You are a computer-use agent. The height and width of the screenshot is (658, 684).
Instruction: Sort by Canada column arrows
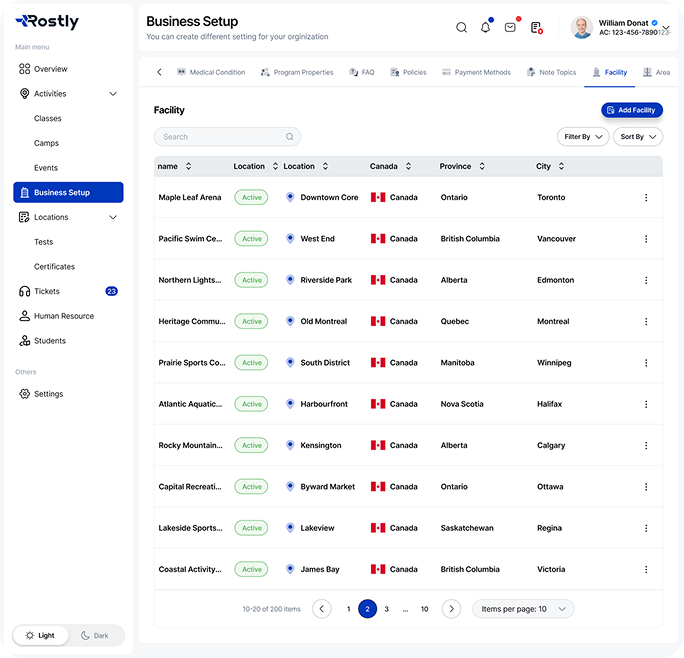click(x=408, y=166)
